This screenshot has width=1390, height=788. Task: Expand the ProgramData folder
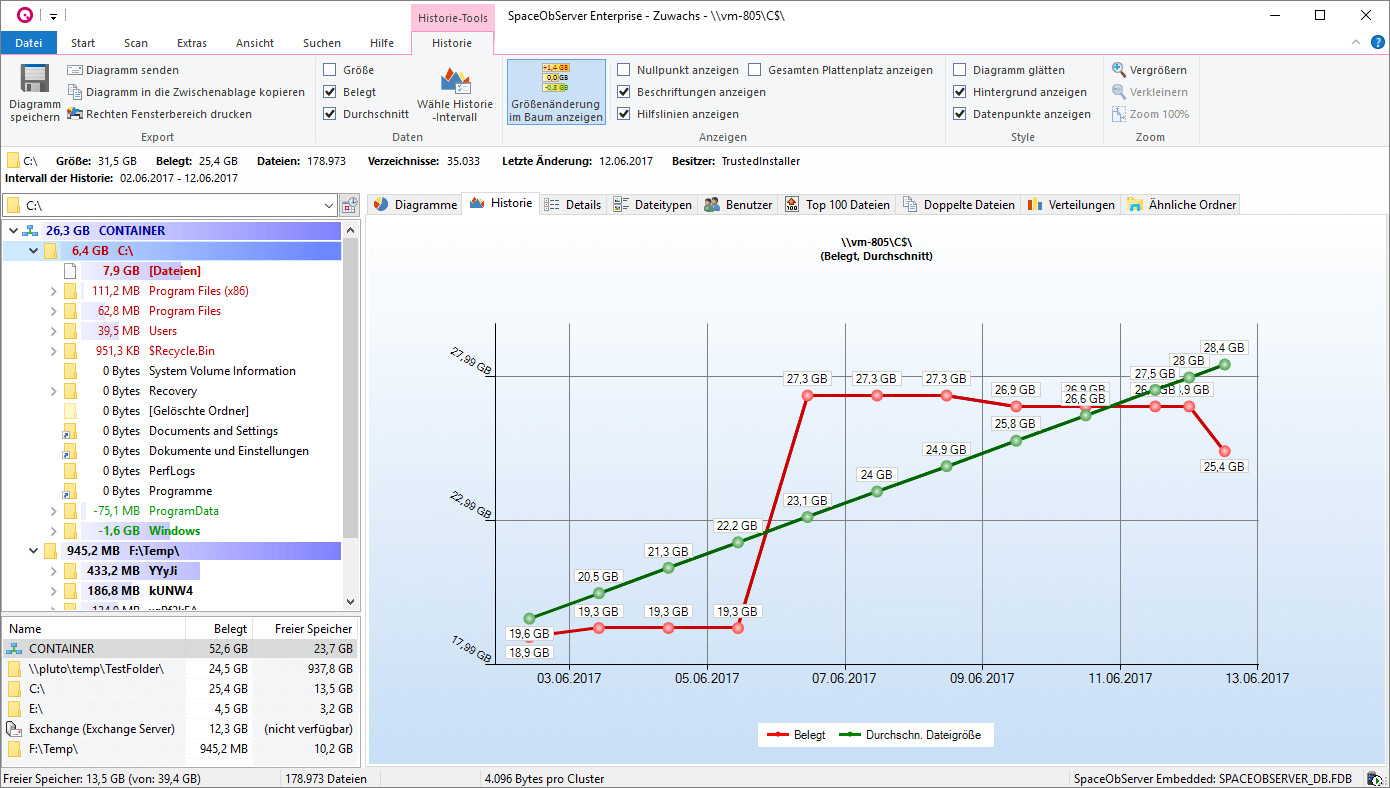click(x=53, y=511)
